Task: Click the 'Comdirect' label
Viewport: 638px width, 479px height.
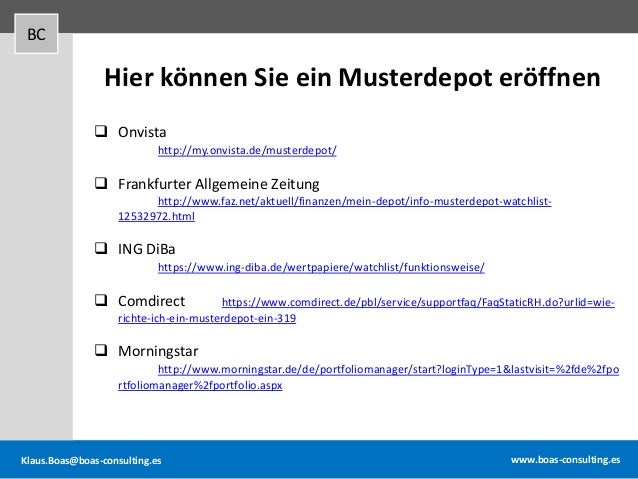Action: pyautogui.click(x=151, y=301)
